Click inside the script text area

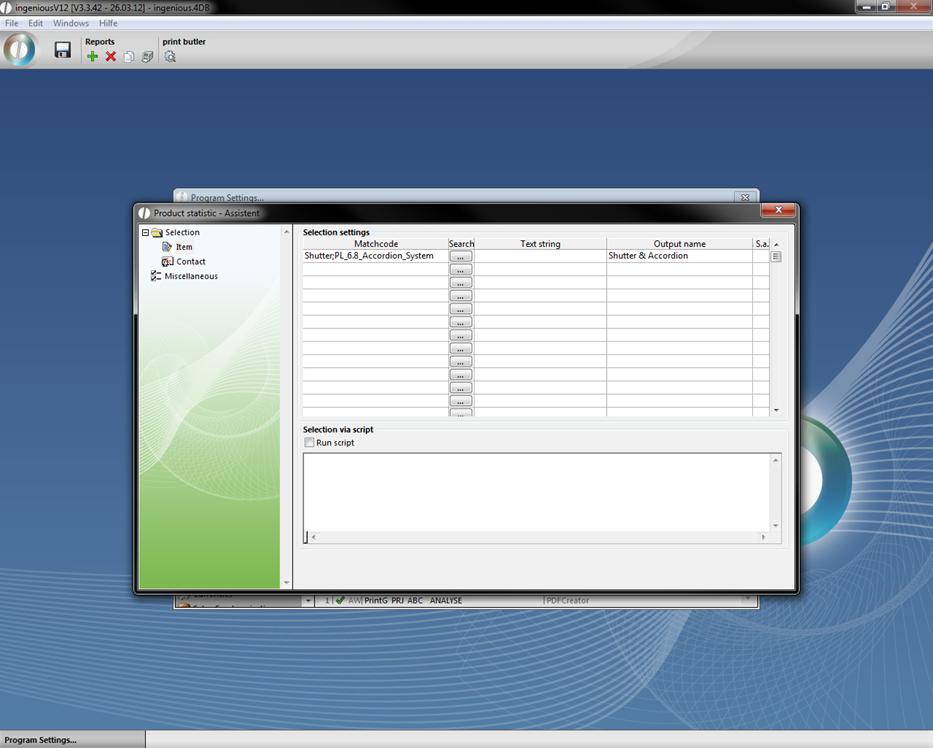(540, 490)
